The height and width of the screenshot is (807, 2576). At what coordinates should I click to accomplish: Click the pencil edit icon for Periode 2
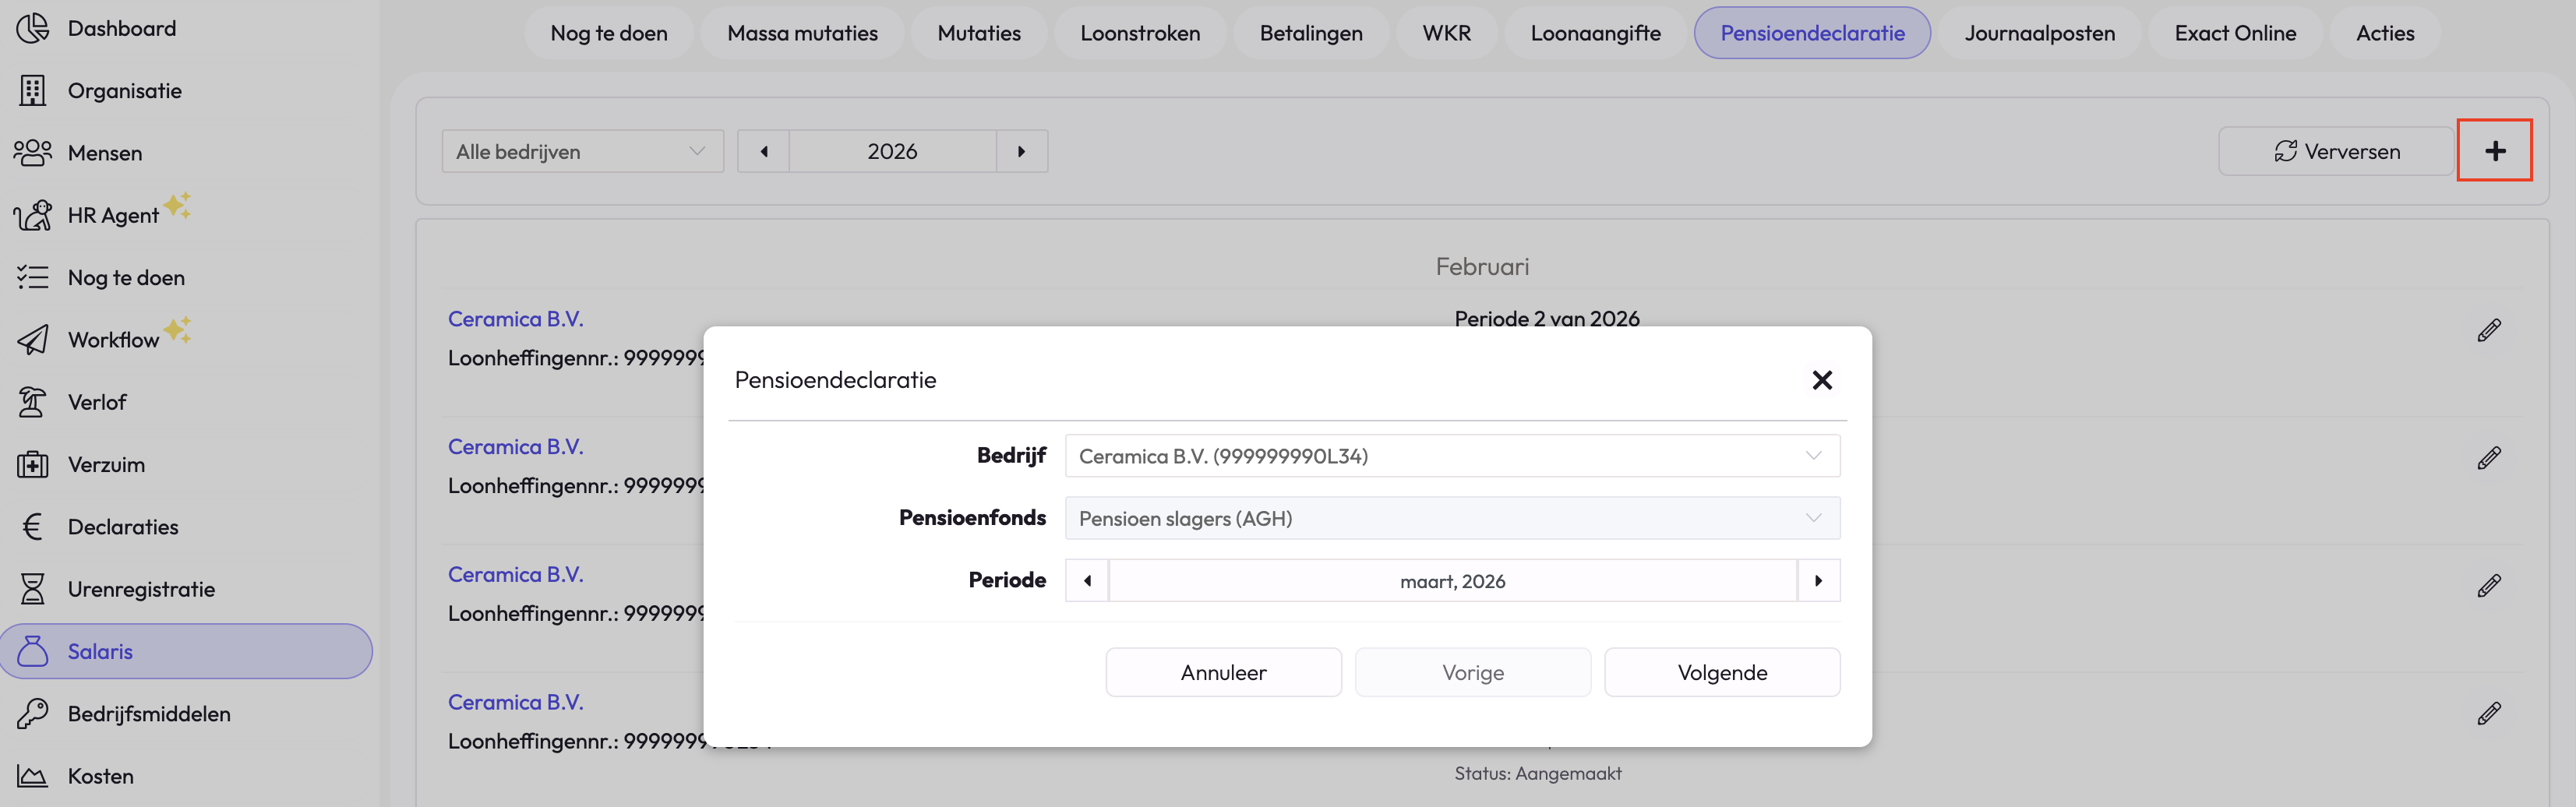point(2488,331)
